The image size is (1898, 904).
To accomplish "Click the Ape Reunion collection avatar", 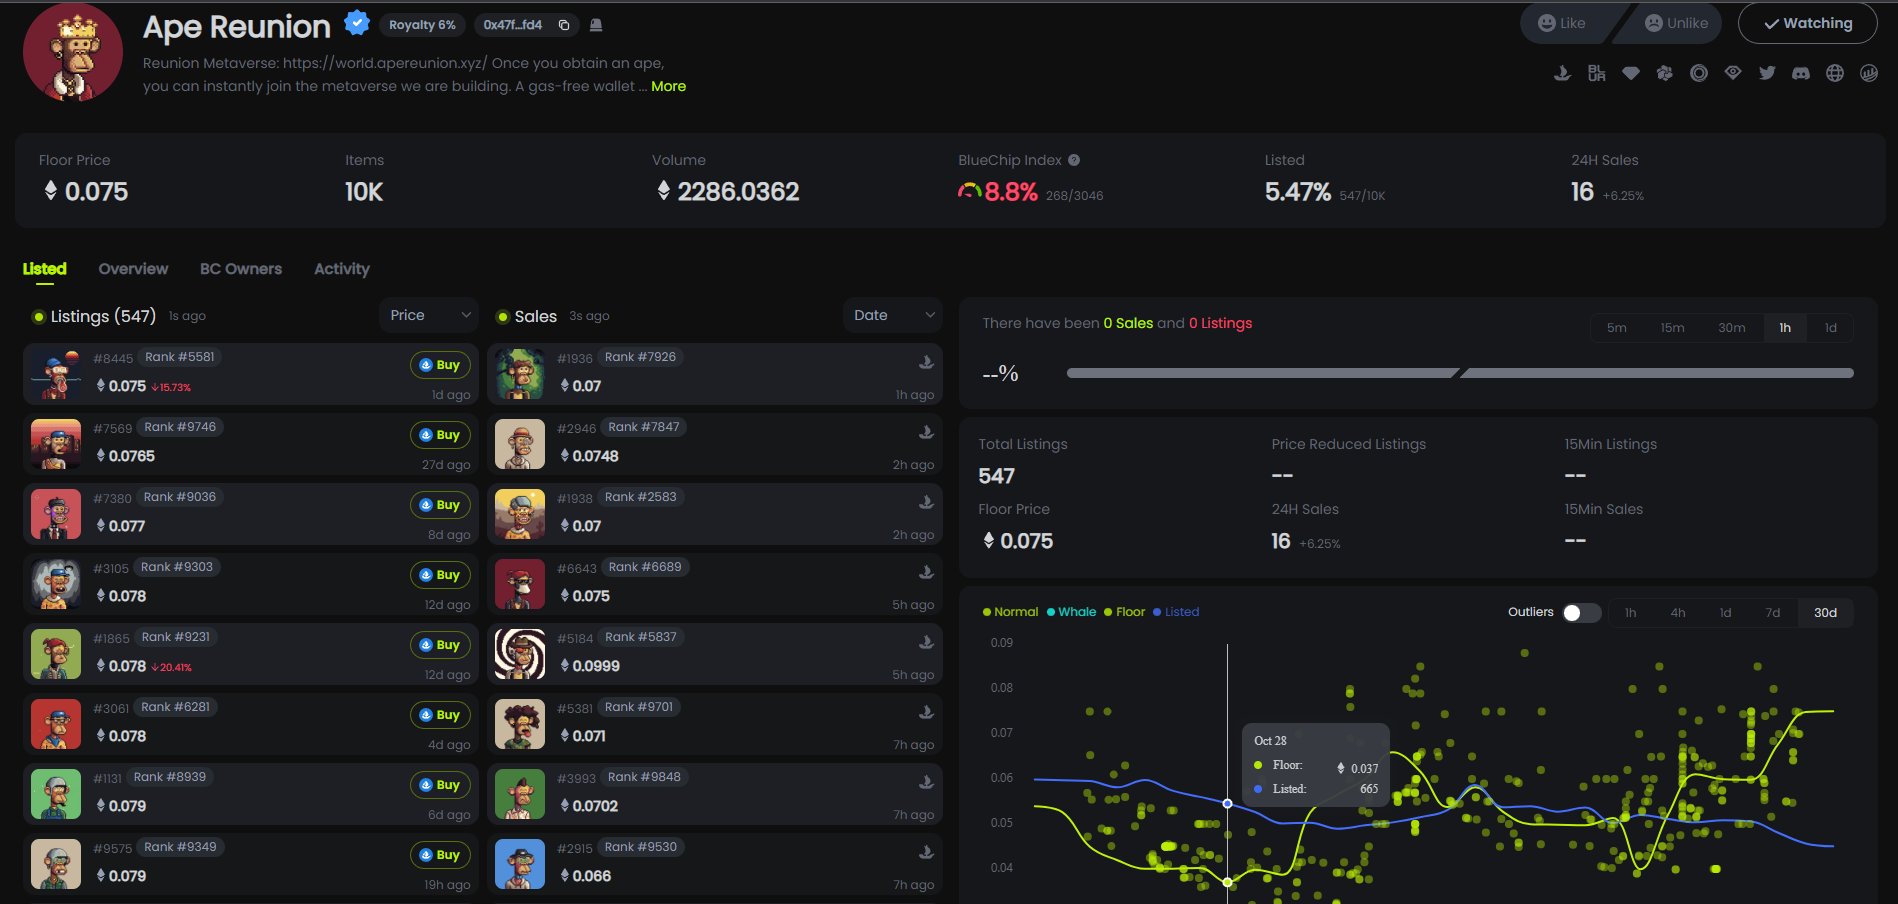I will (x=73, y=52).
